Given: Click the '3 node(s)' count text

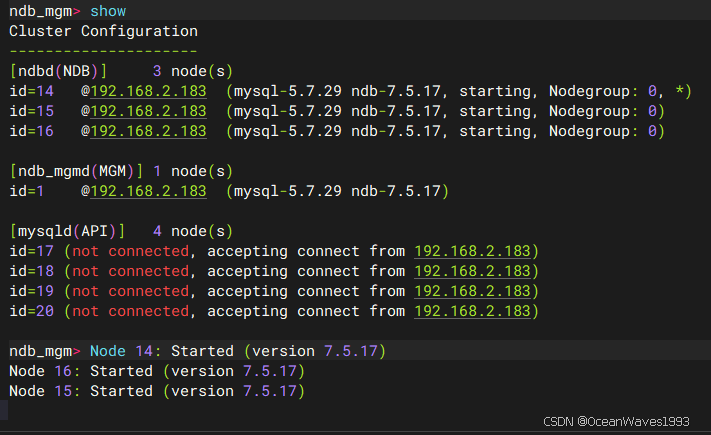Looking at the screenshot, I should pos(193,71).
